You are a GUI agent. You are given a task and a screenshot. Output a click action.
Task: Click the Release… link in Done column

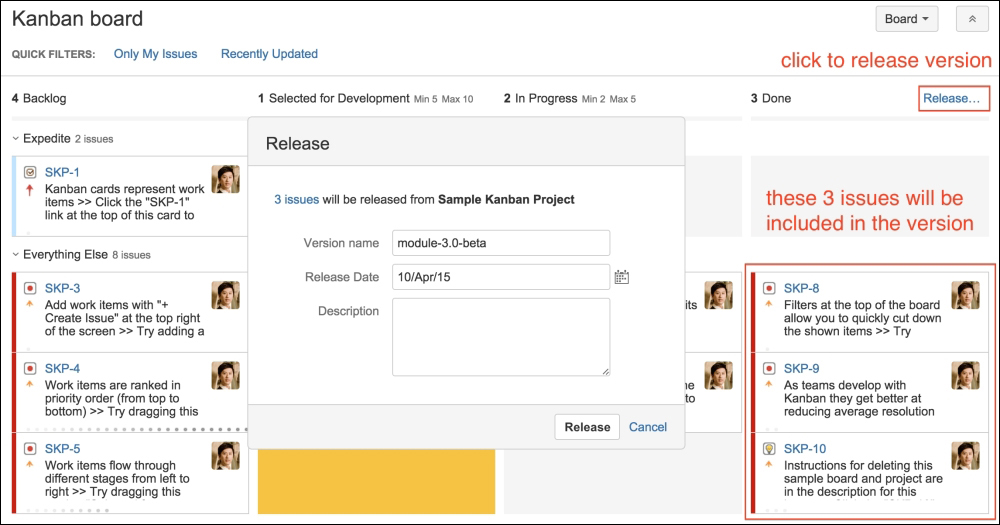point(953,98)
